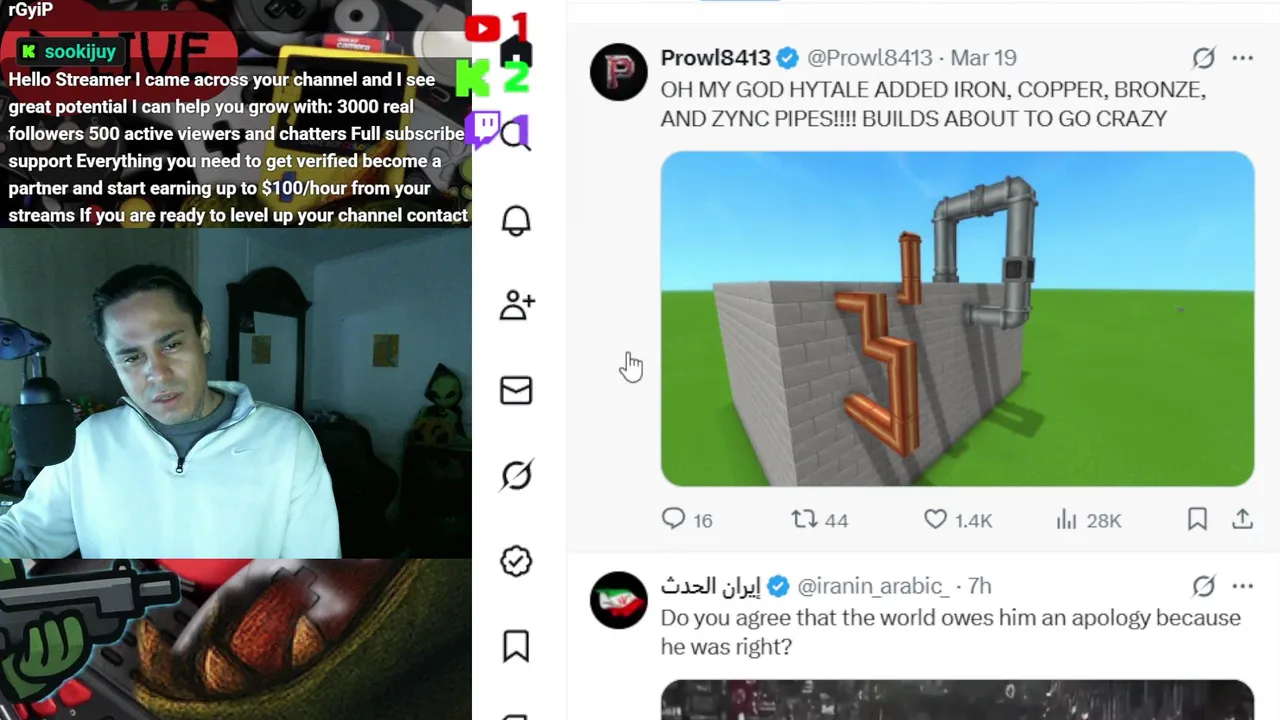
Task: Open the @iranin_arabic_ handle link
Action: pos(873,586)
